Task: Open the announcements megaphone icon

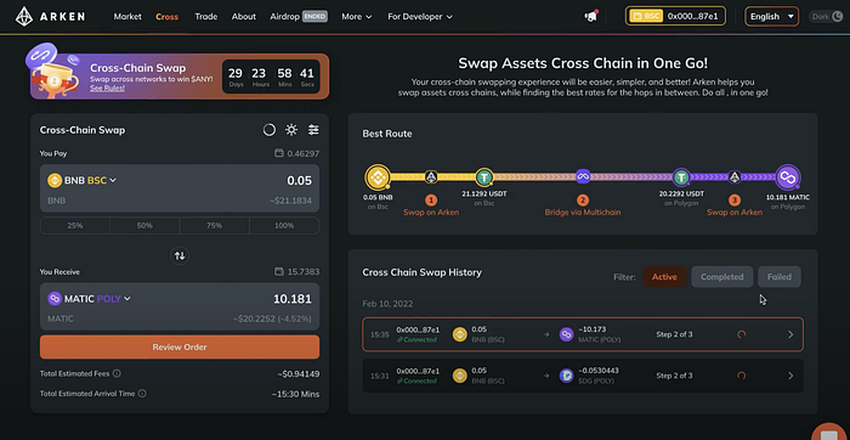Action: pos(591,16)
